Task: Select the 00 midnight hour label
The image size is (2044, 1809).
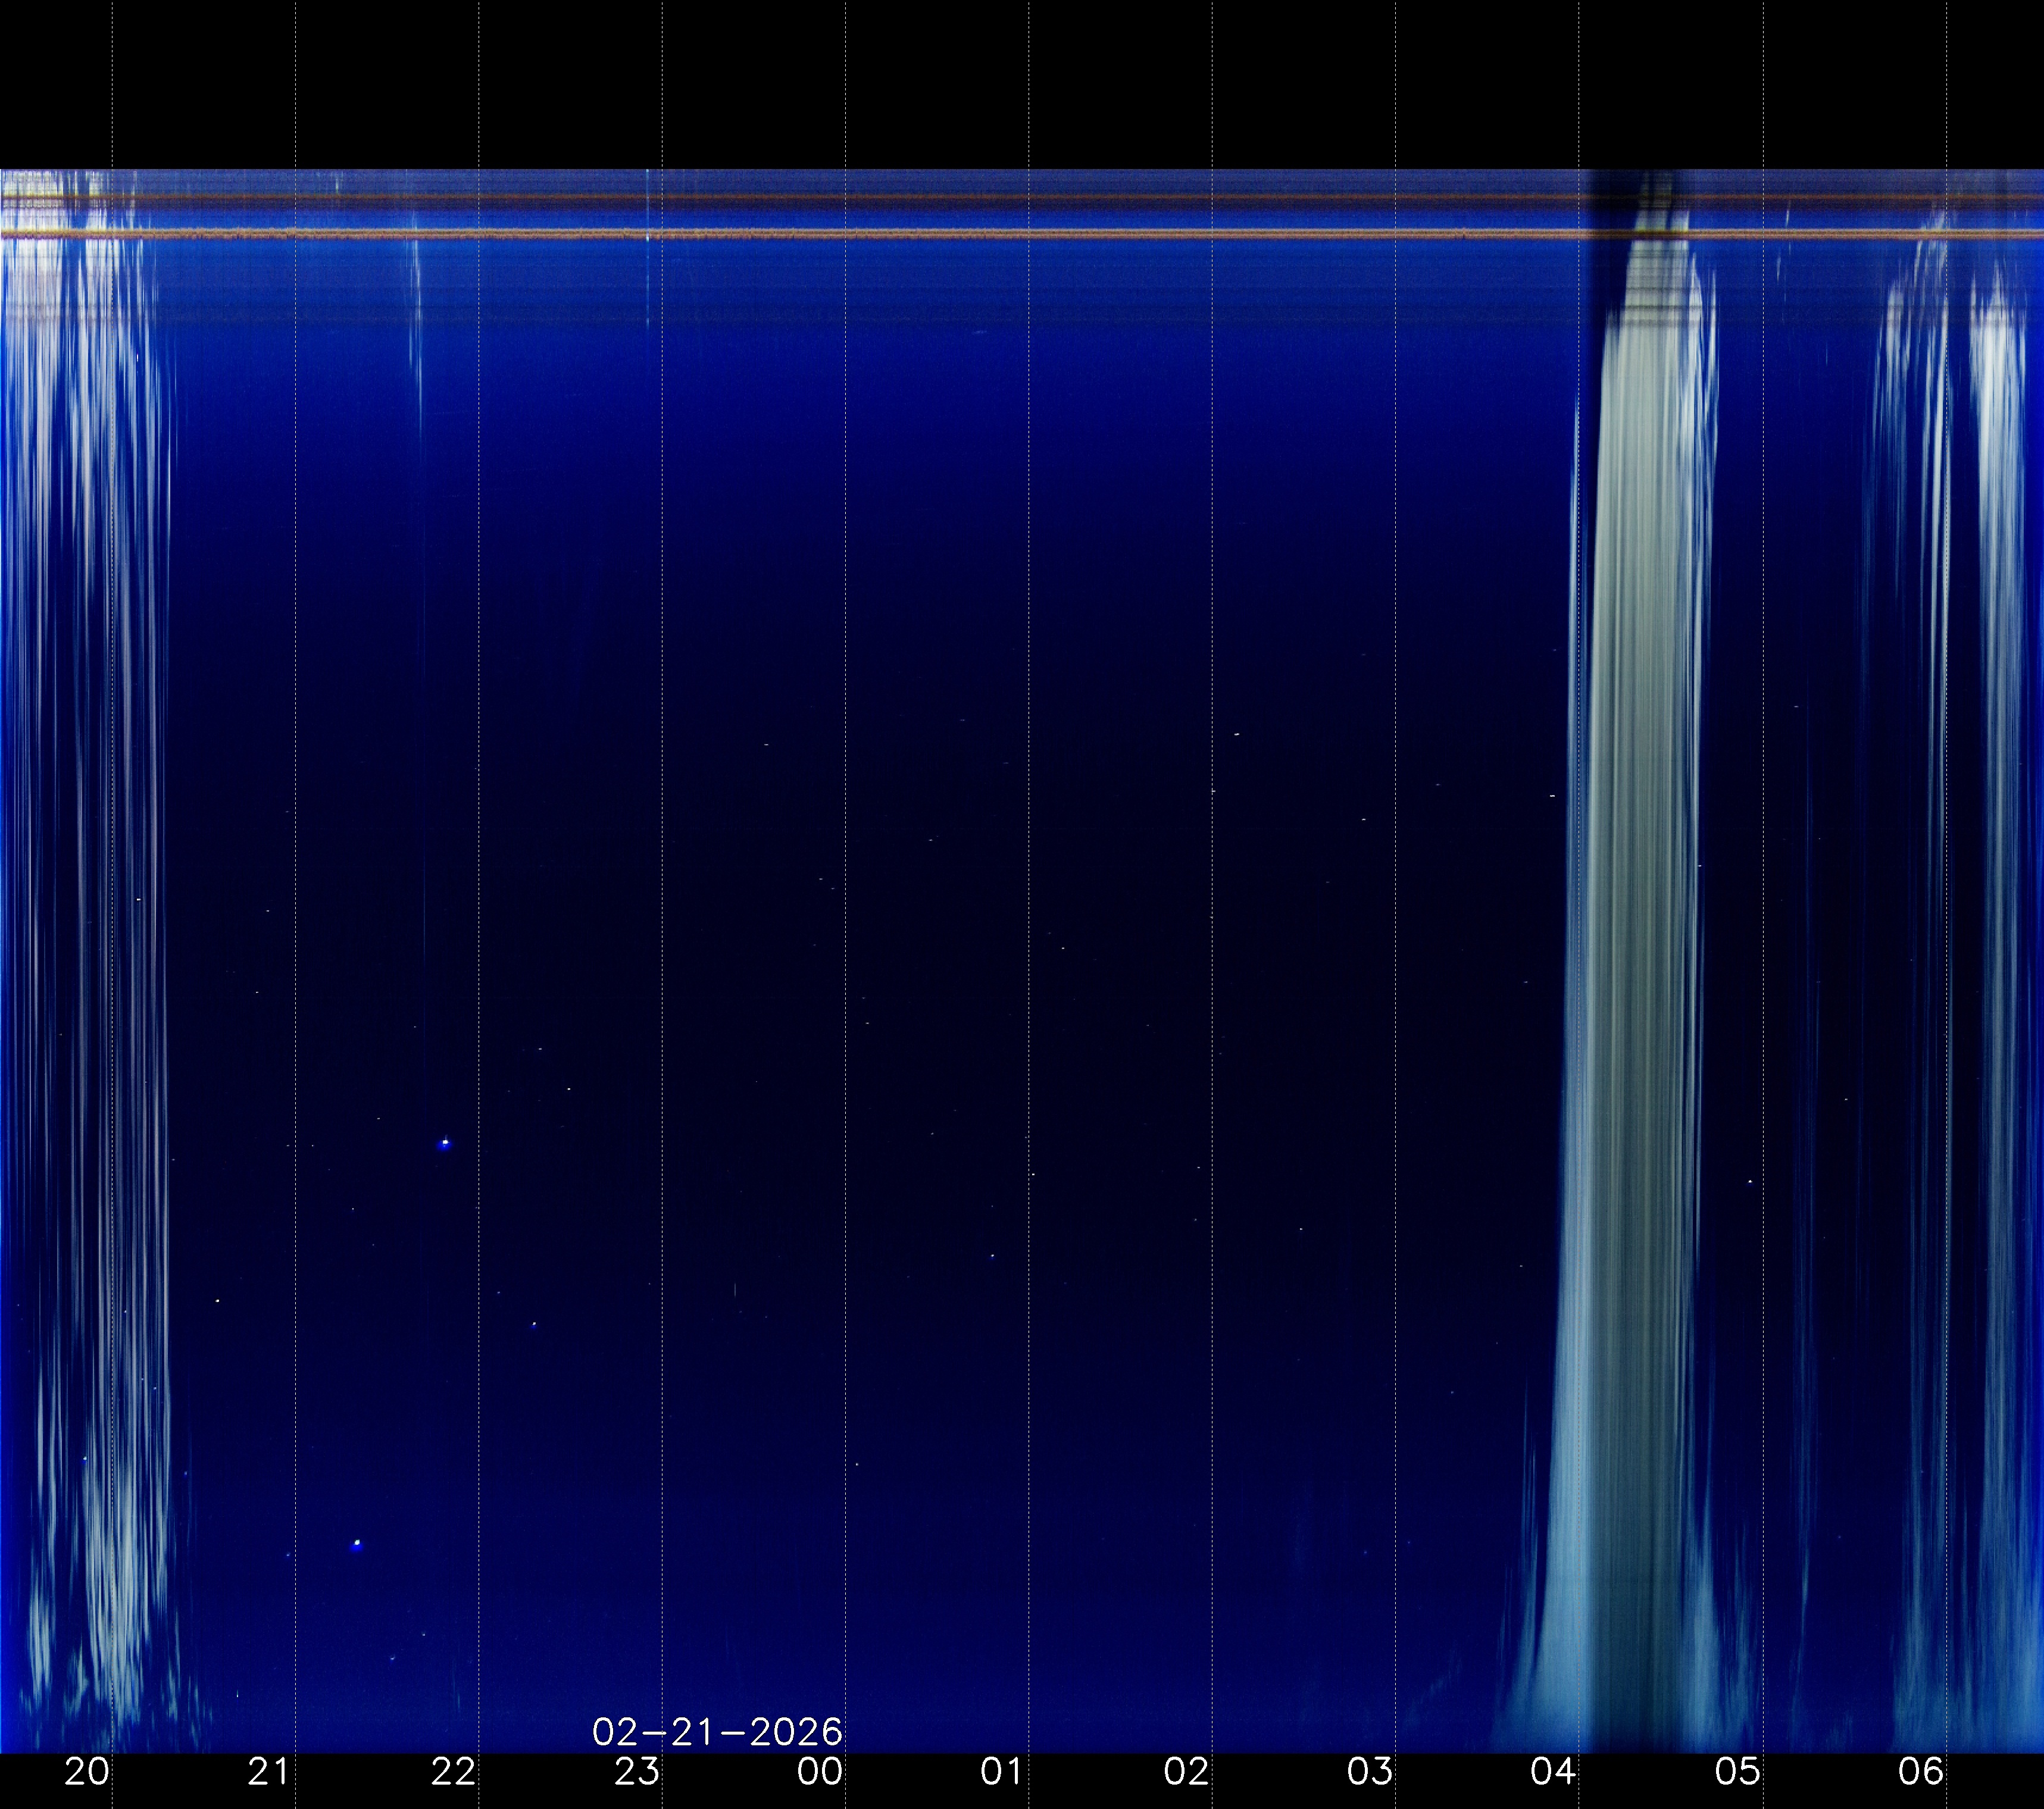Action: tap(820, 1772)
